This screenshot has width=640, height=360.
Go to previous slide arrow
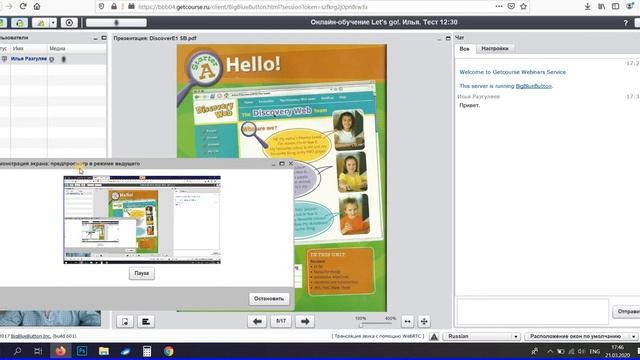257,322
